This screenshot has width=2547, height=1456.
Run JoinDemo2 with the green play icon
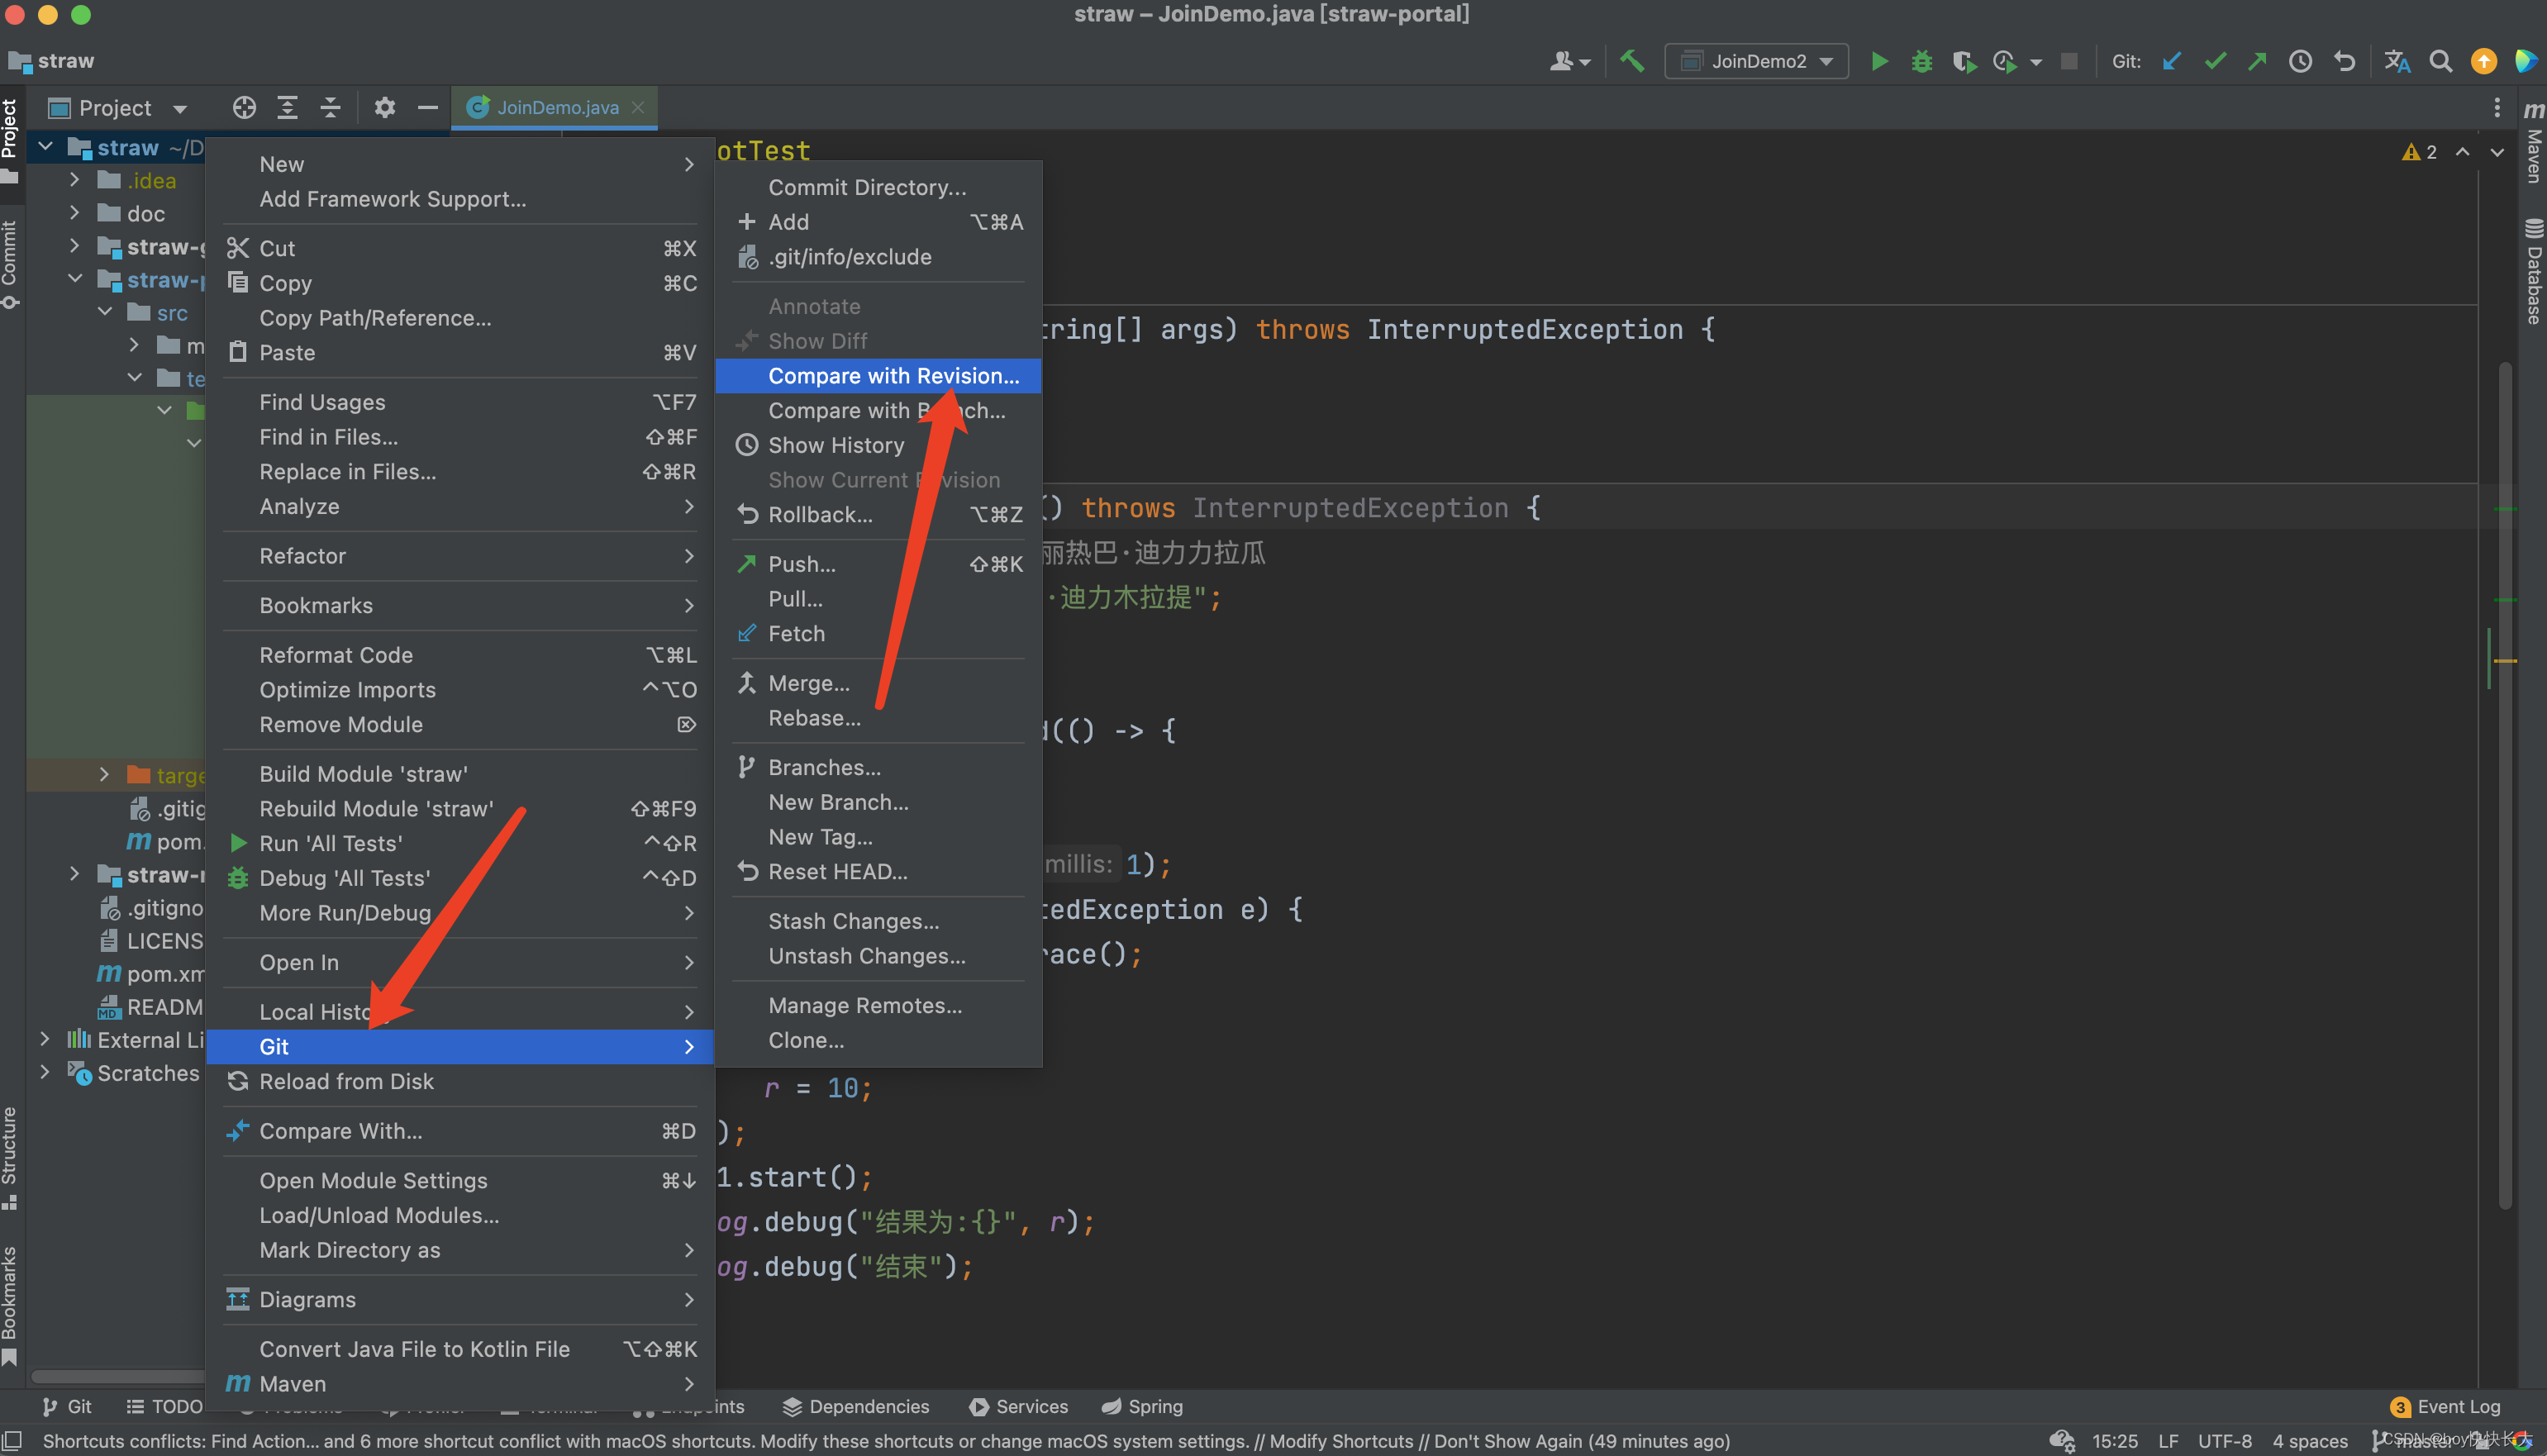coord(1879,61)
